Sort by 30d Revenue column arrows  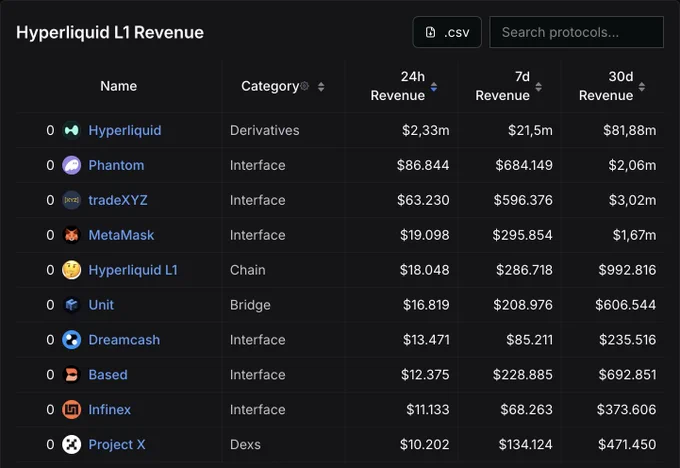pos(642,87)
